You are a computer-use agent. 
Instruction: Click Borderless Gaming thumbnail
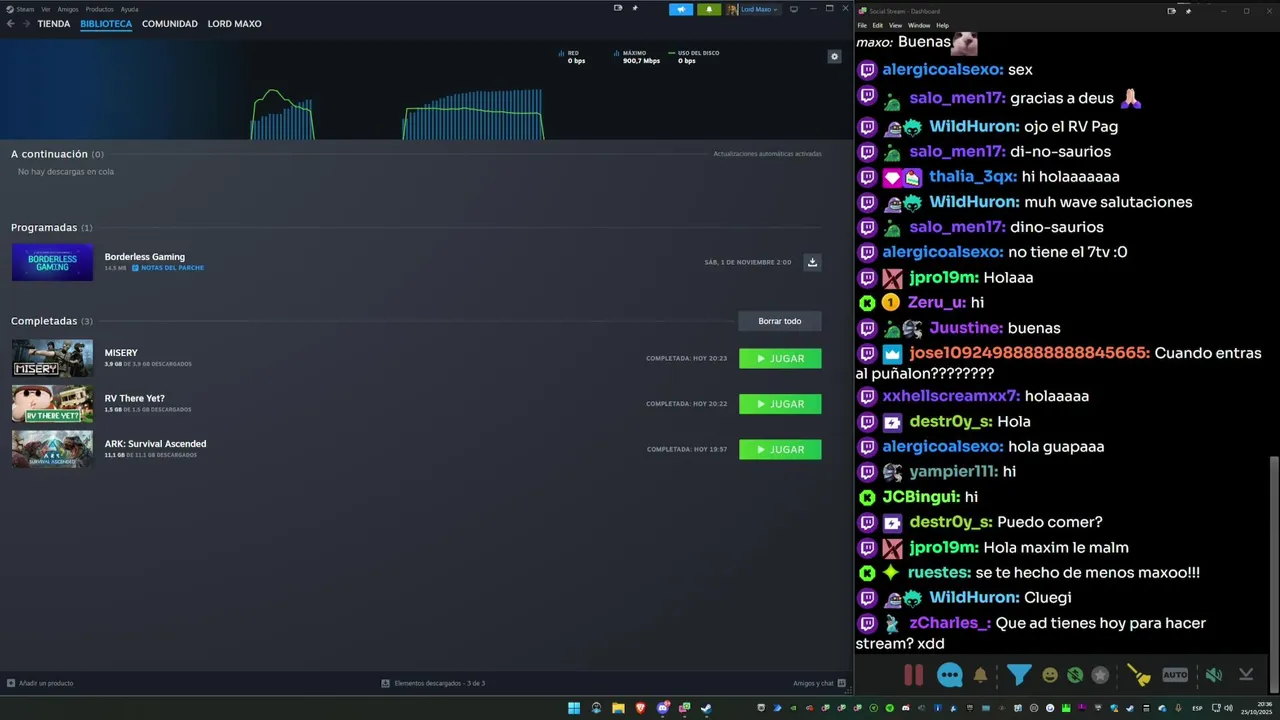(52, 262)
